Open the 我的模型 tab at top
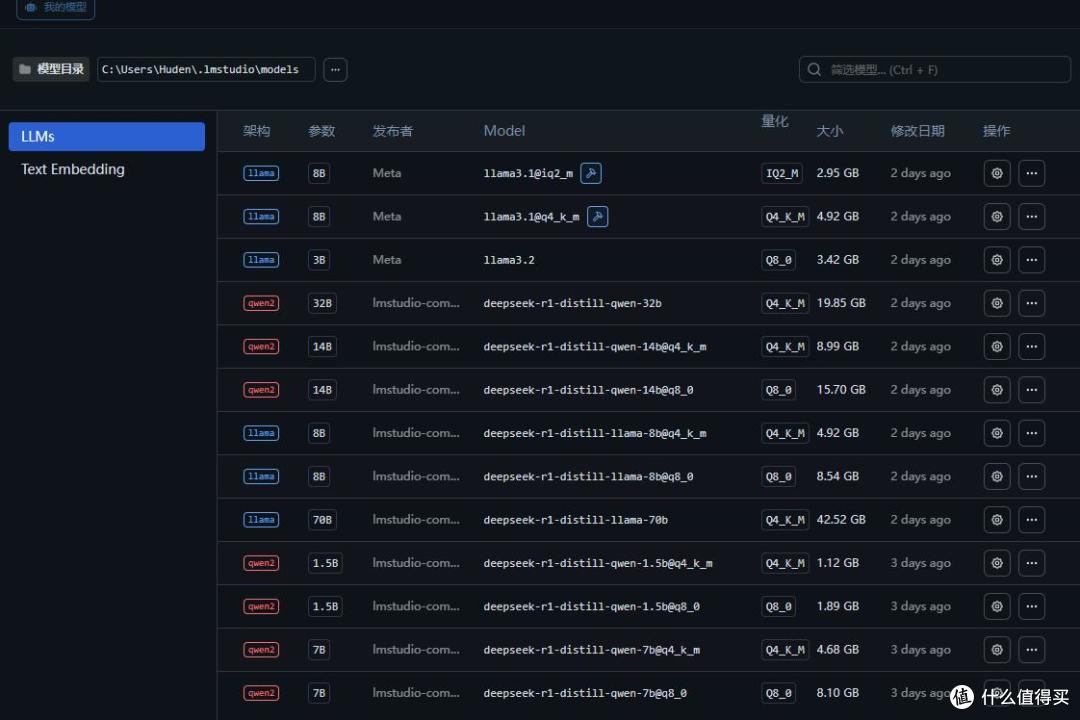This screenshot has width=1080, height=720. [56, 8]
